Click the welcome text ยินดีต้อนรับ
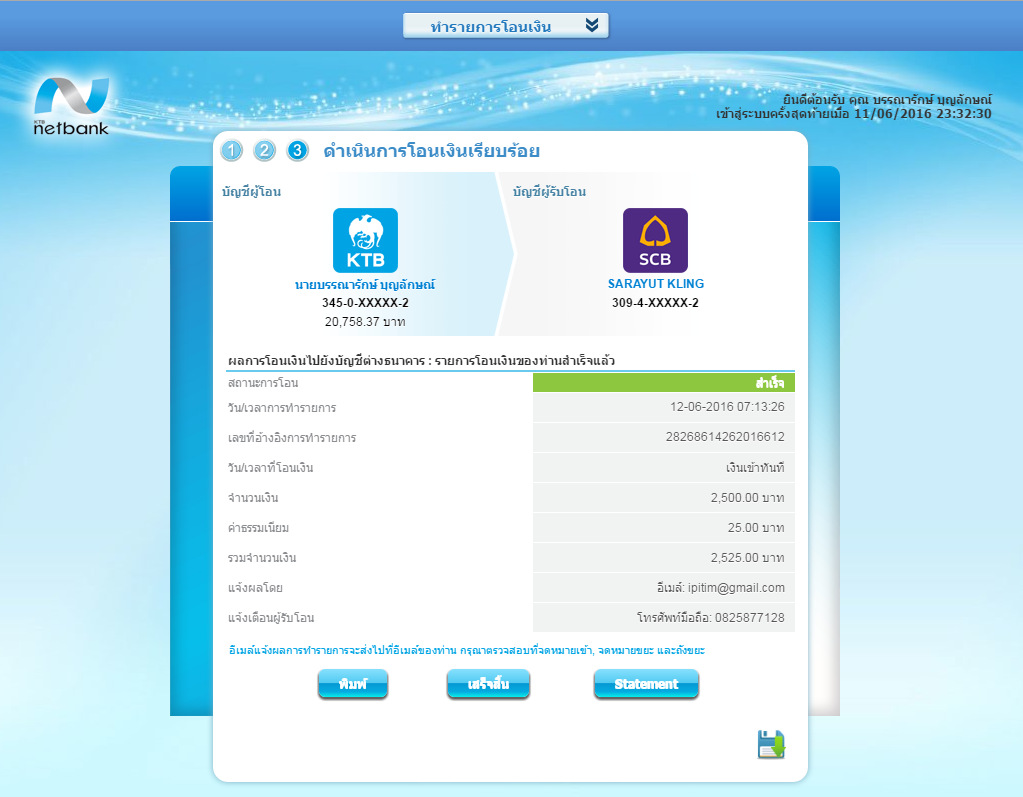Screen dimensions: 1023x797 tap(814, 100)
